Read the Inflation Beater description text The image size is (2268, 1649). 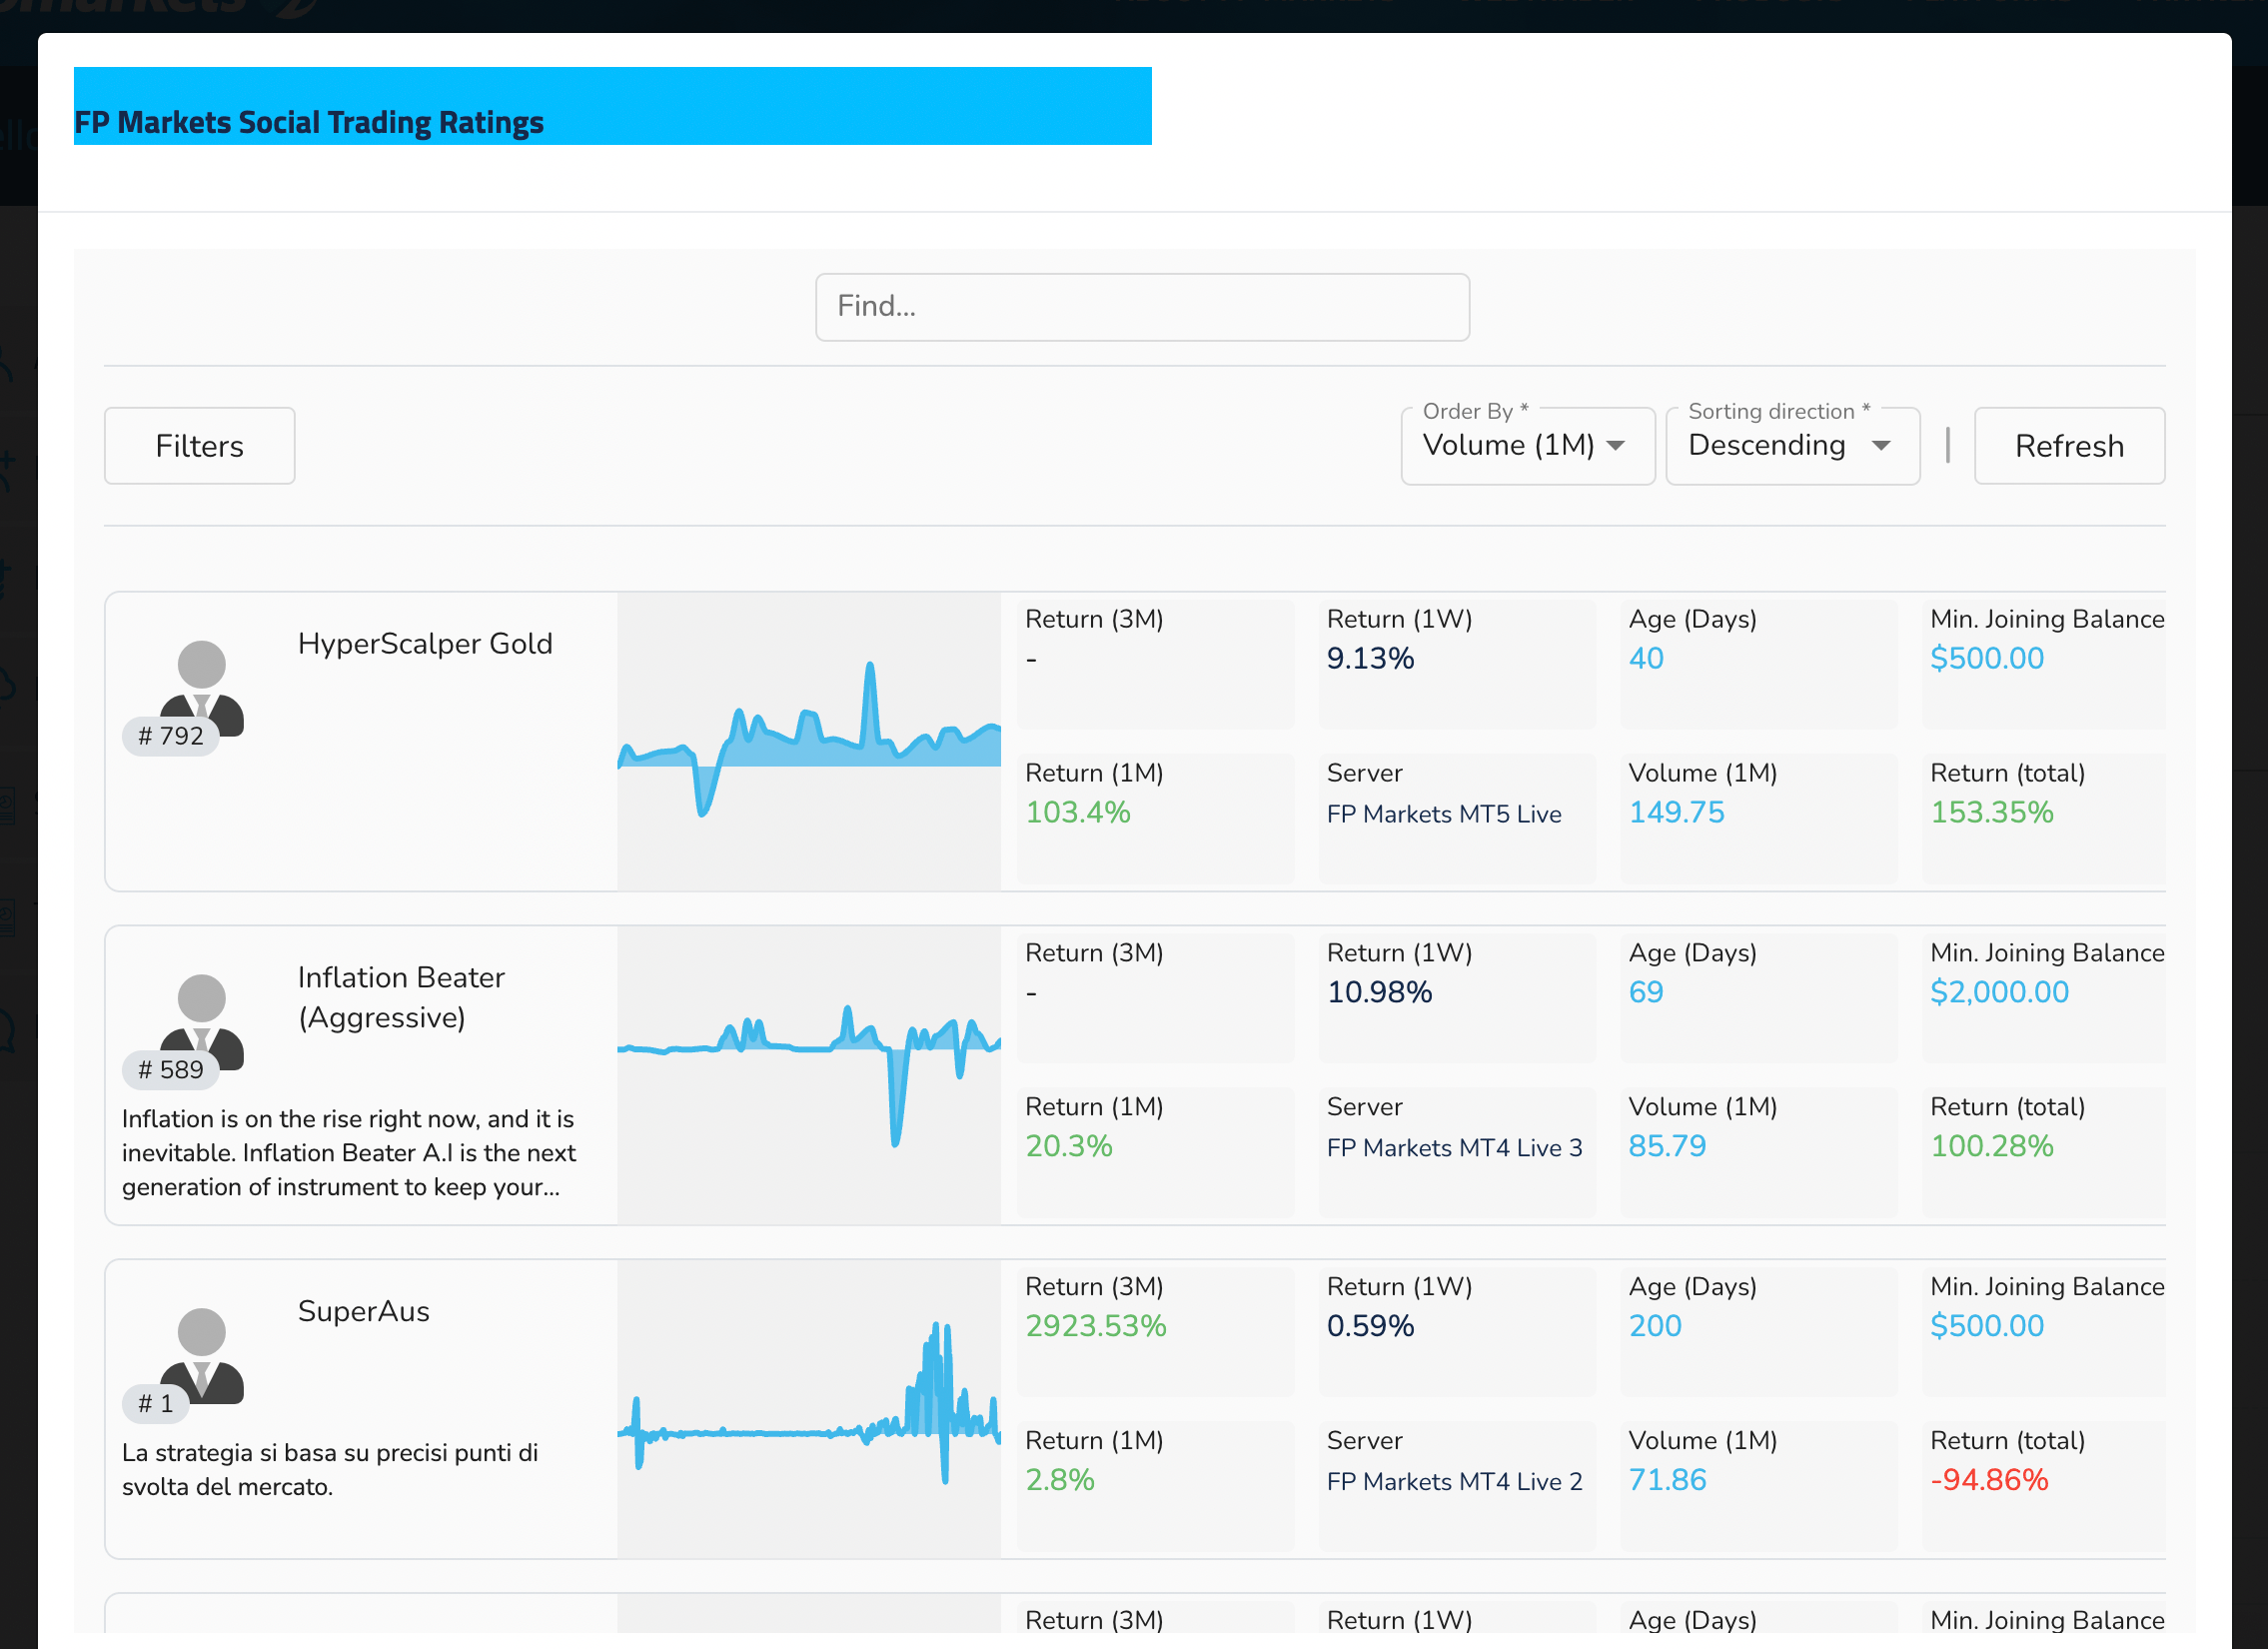tap(349, 1153)
